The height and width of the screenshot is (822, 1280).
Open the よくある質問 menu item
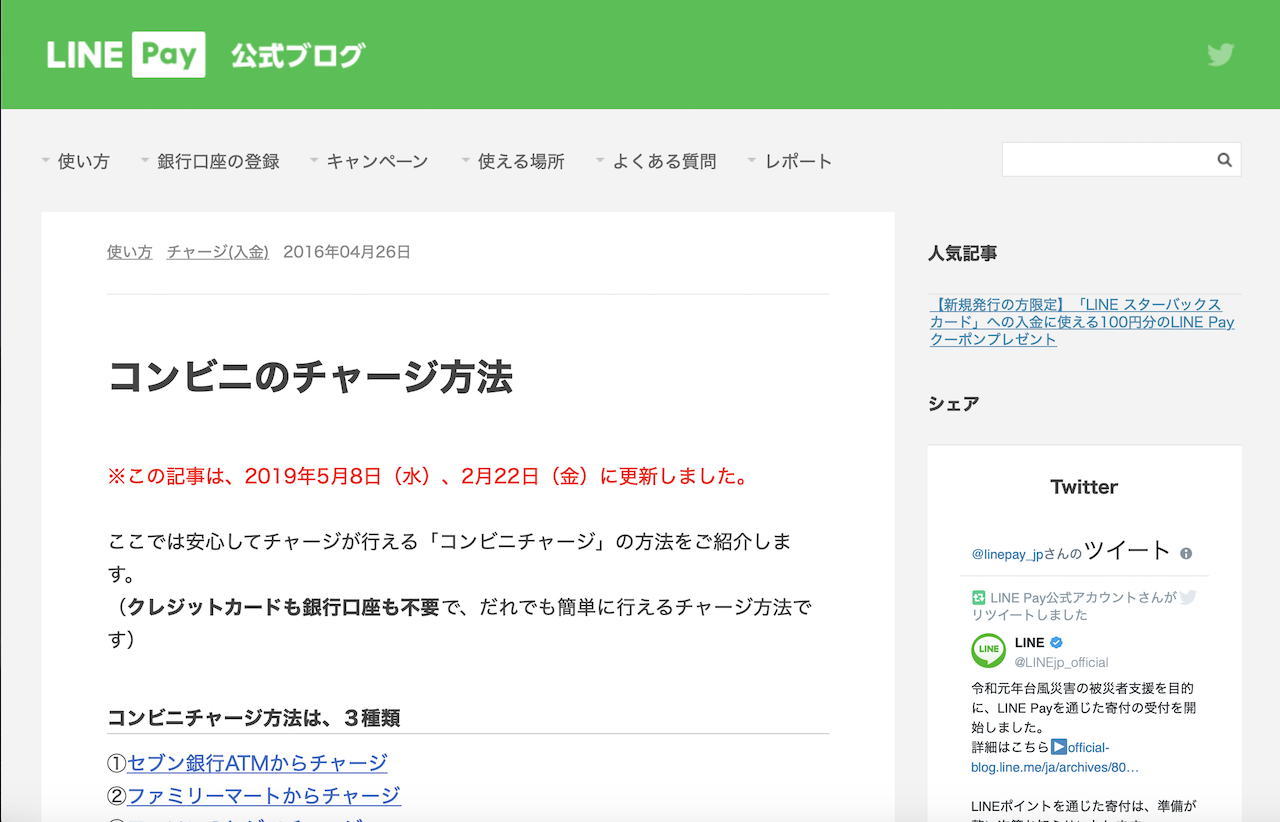pyautogui.click(x=664, y=161)
